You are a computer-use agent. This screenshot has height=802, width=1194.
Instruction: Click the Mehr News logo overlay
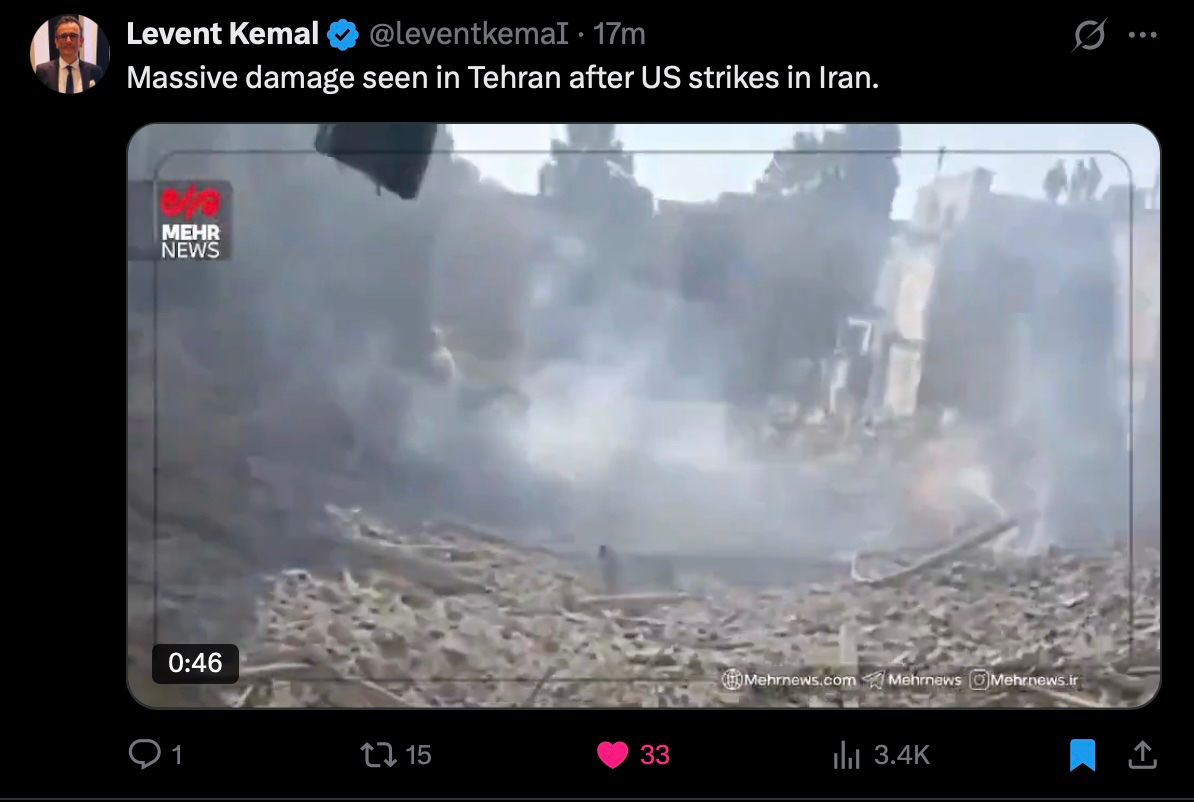coord(190,221)
